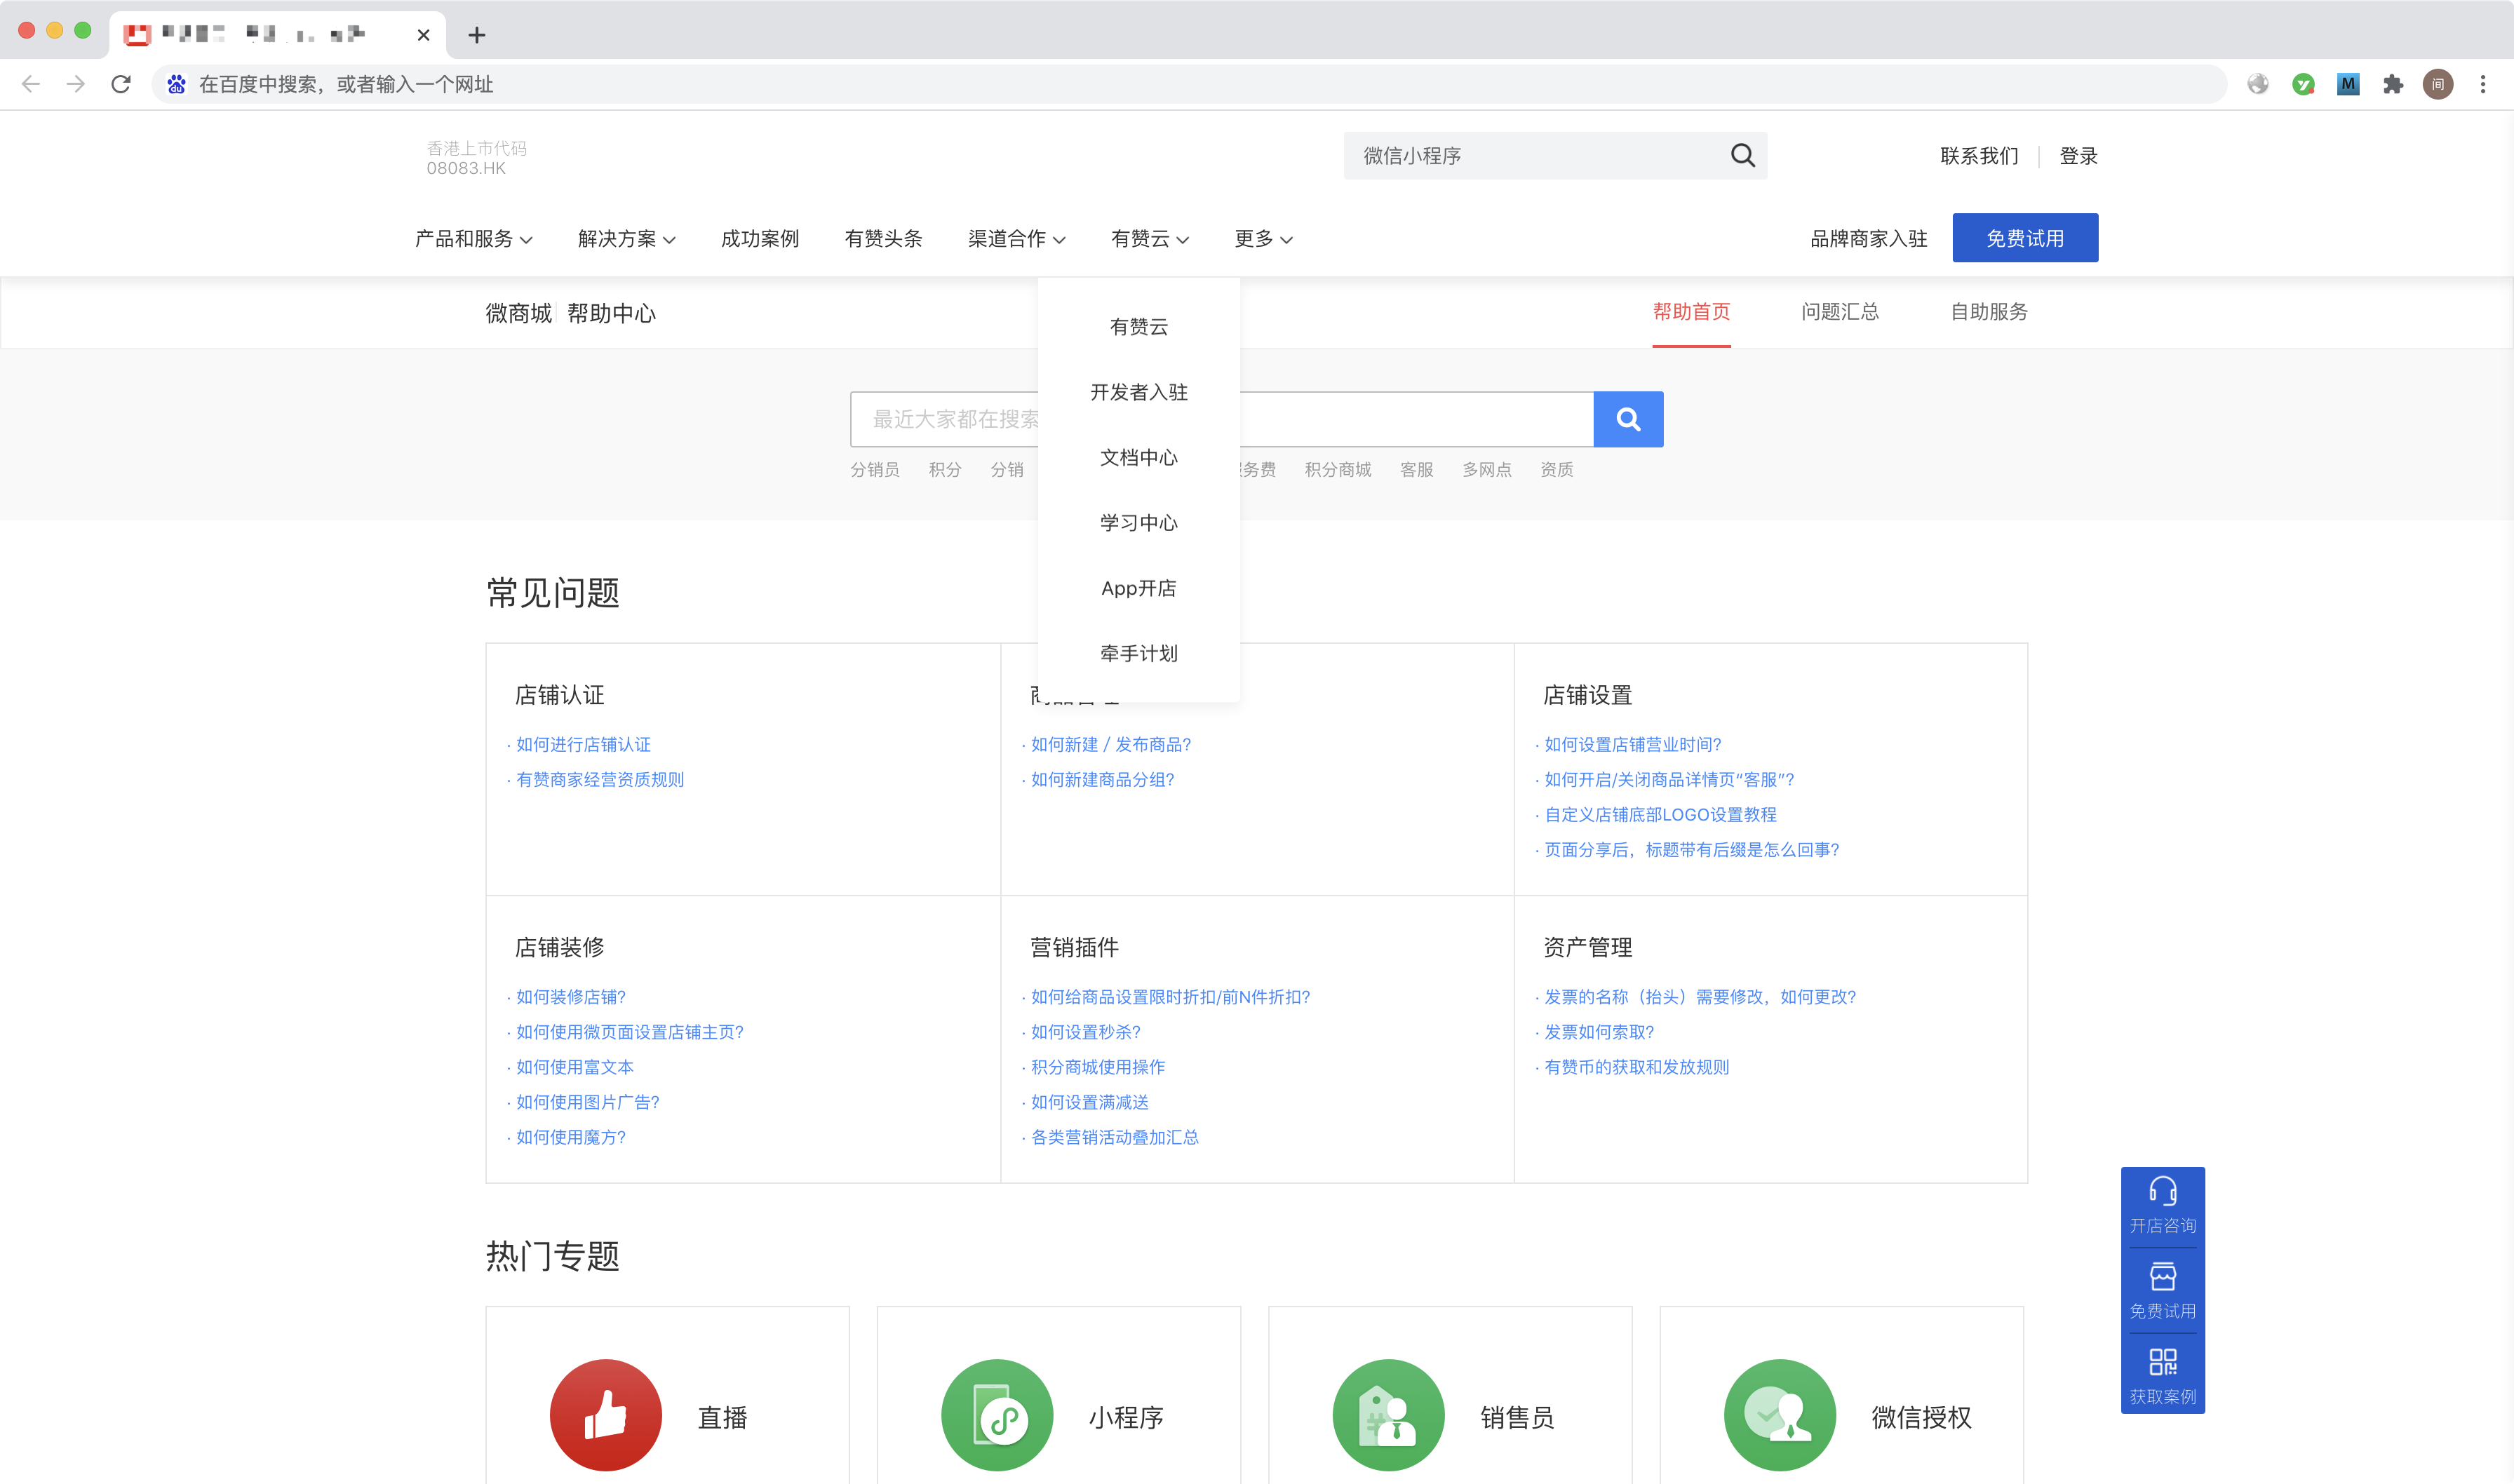Select 有赞云 in the dropdown menu
Image resolution: width=2514 pixels, height=1484 pixels.
coord(1139,327)
